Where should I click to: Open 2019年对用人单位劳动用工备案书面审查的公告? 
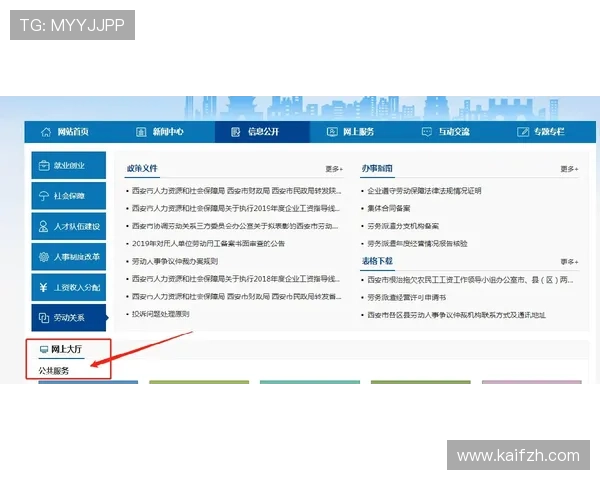[208, 243]
